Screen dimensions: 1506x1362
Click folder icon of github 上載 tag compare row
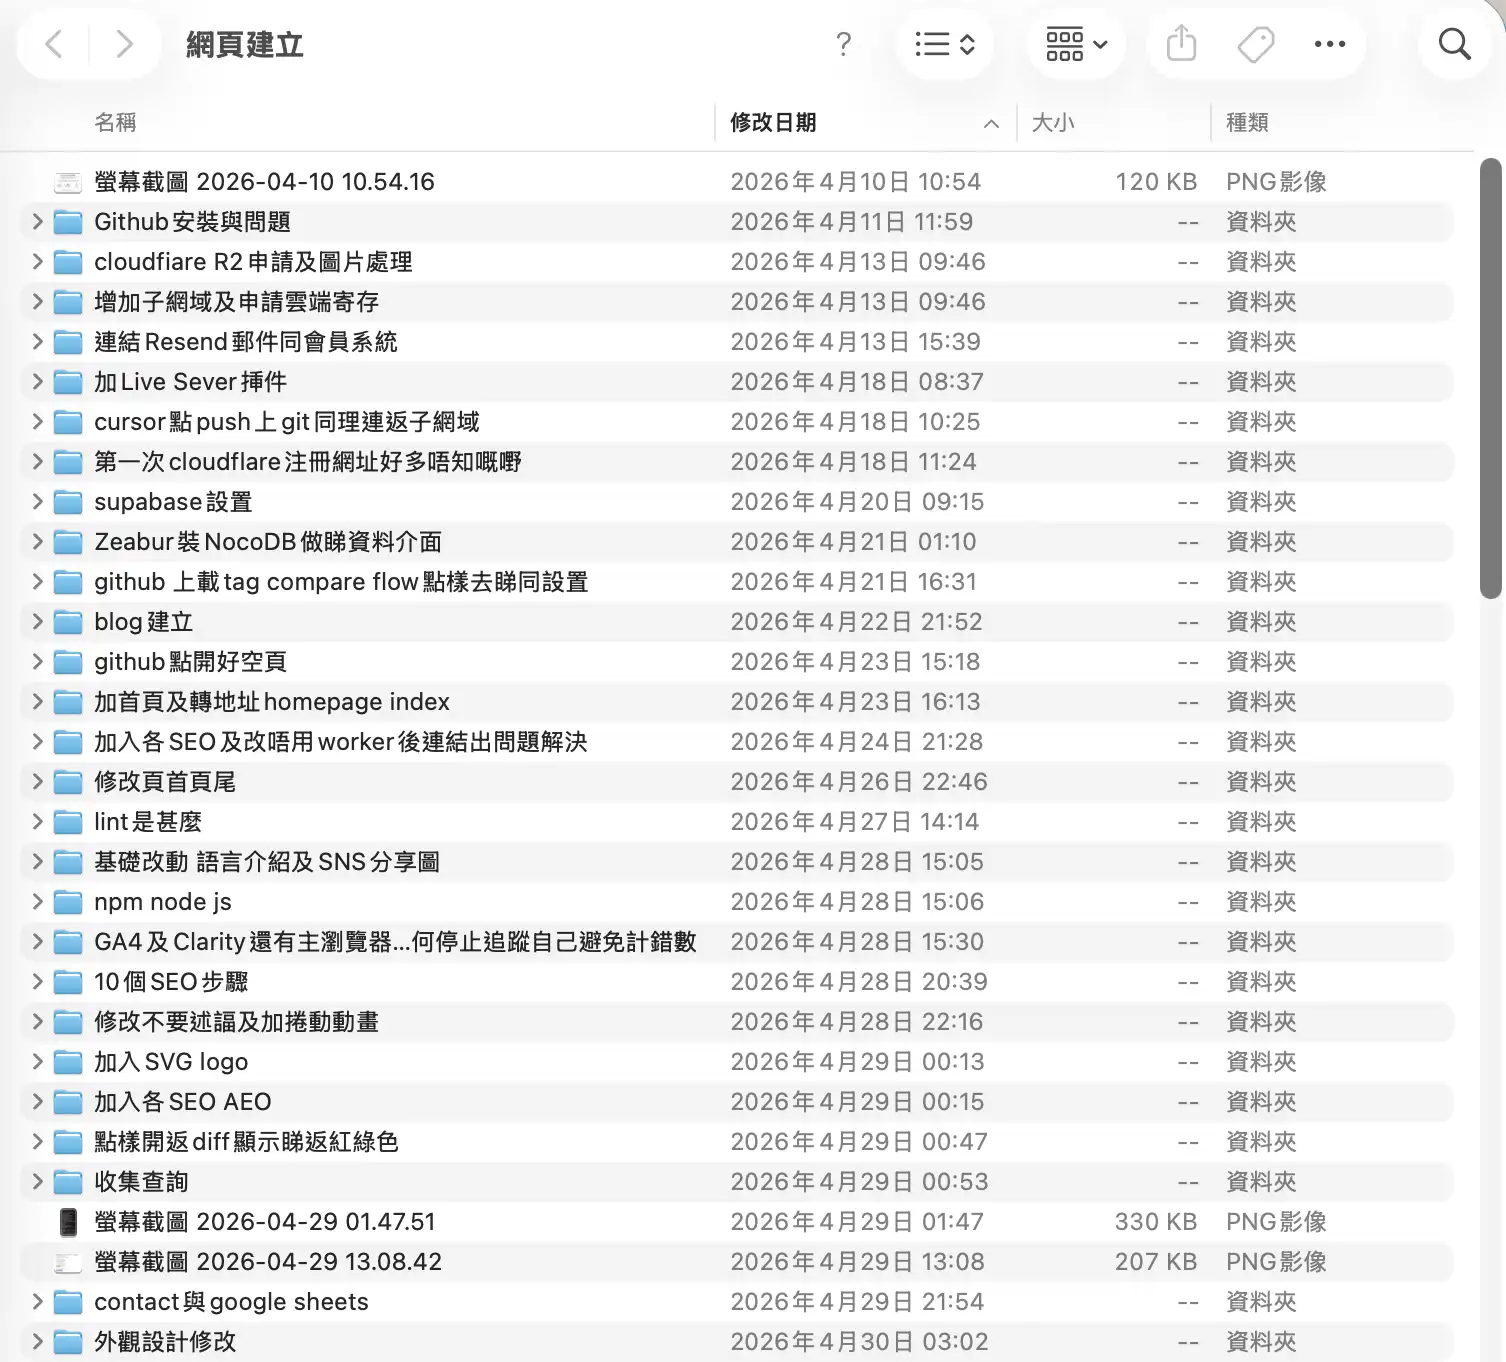(68, 582)
